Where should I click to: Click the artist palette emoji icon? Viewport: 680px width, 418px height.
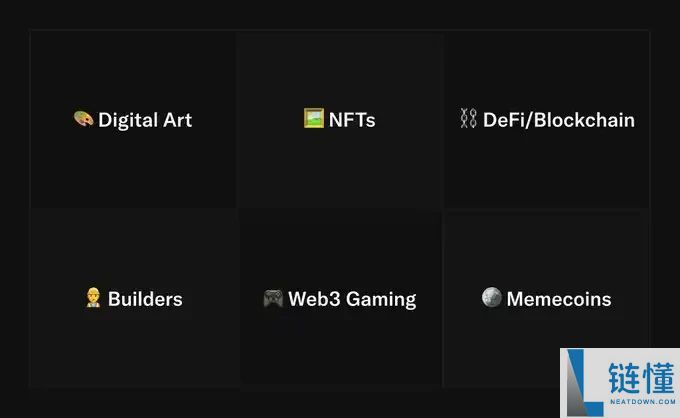tap(83, 119)
